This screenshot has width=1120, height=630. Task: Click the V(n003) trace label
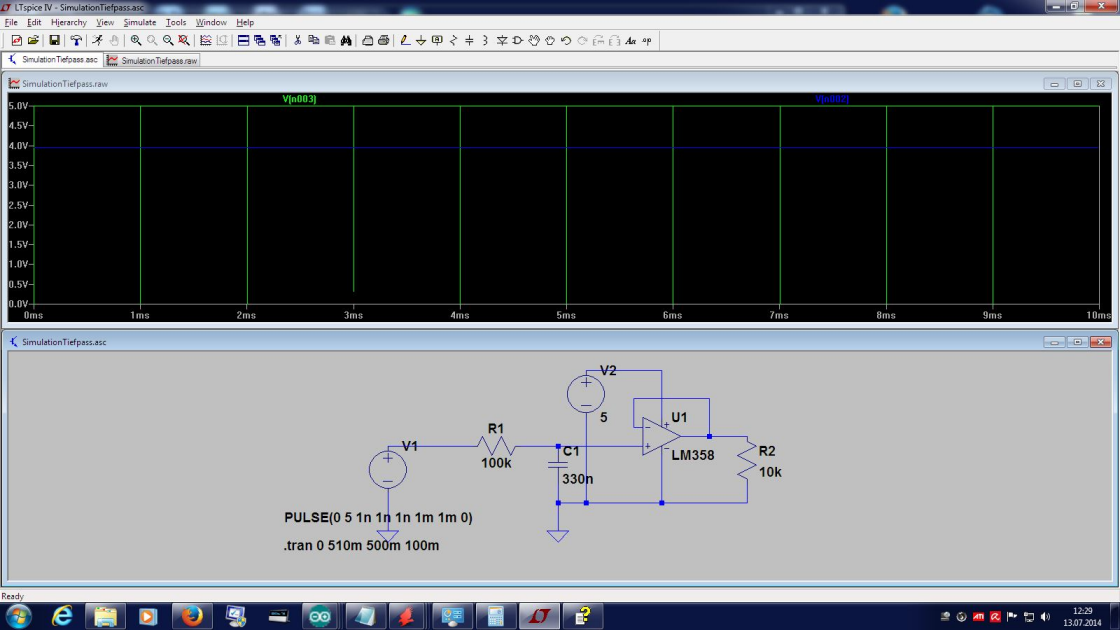299,99
